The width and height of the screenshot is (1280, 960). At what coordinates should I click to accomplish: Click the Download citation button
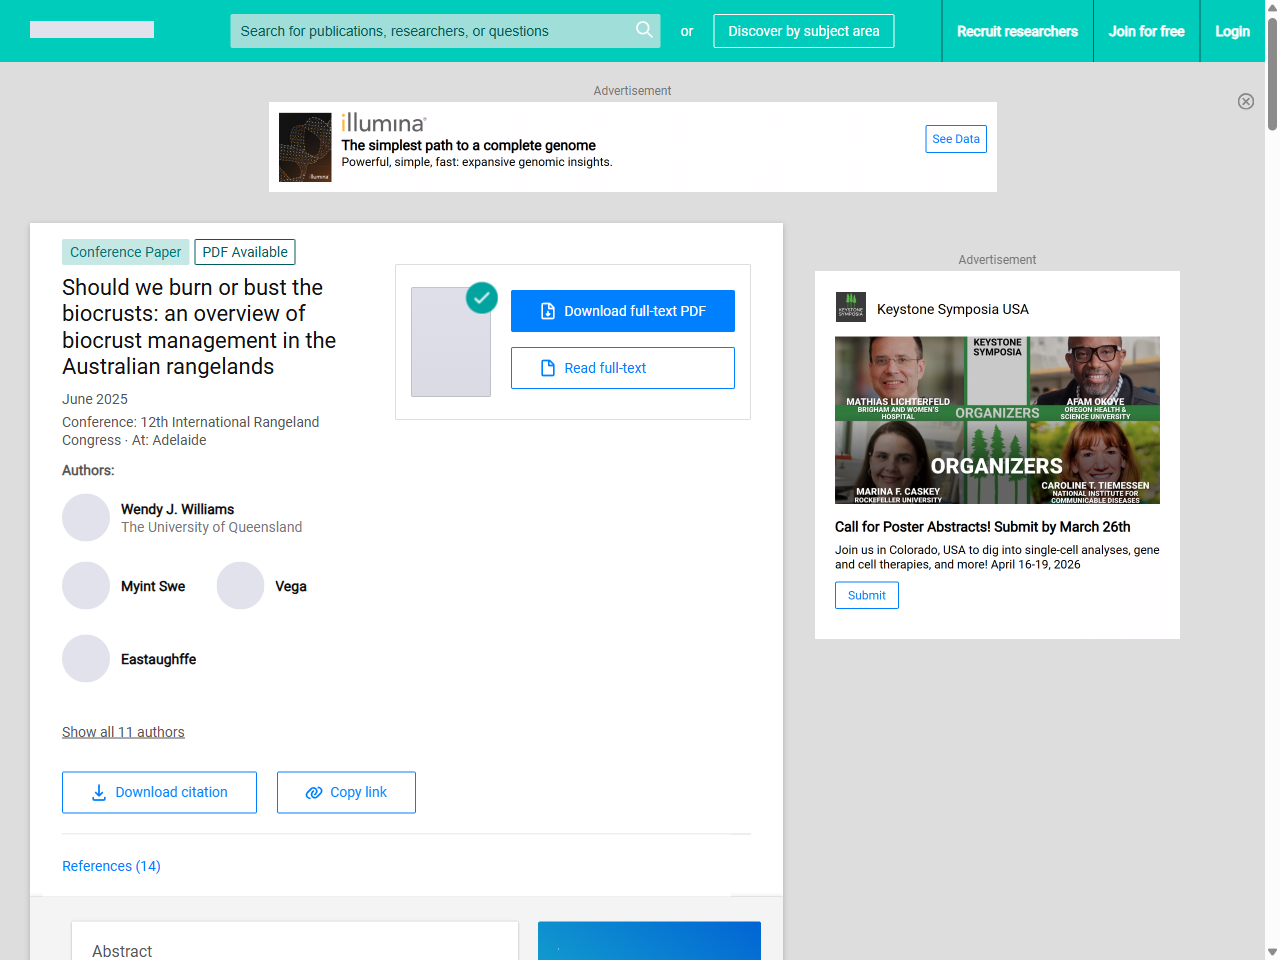tap(159, 792)
